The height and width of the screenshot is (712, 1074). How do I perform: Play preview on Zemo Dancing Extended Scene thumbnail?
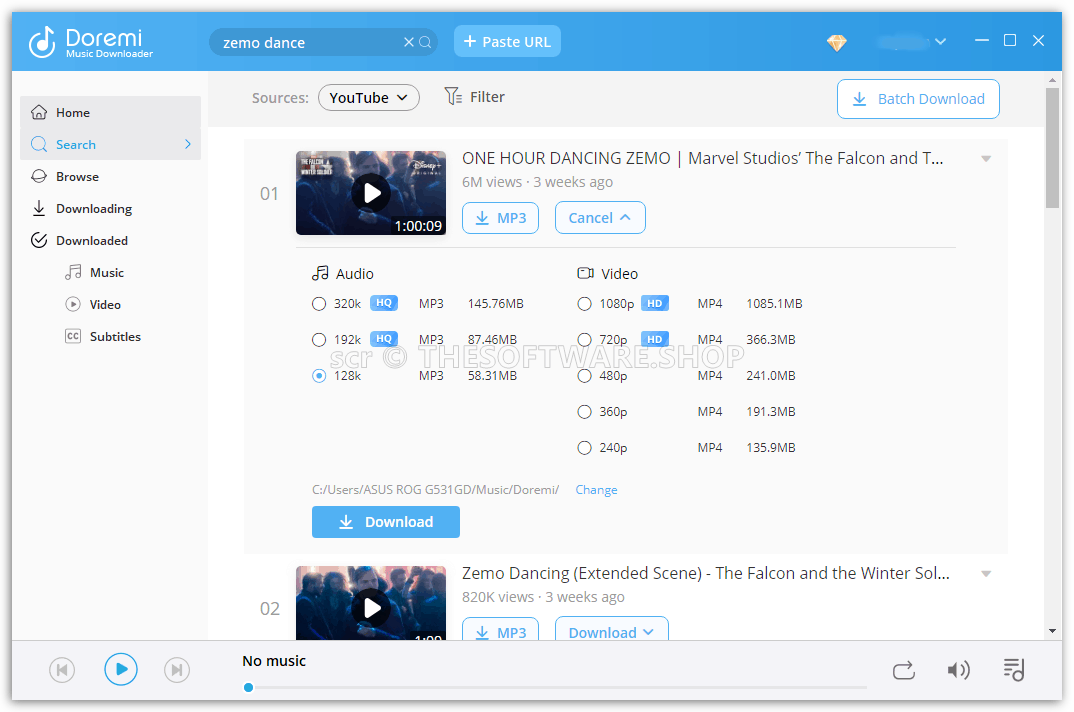(371, 608)
